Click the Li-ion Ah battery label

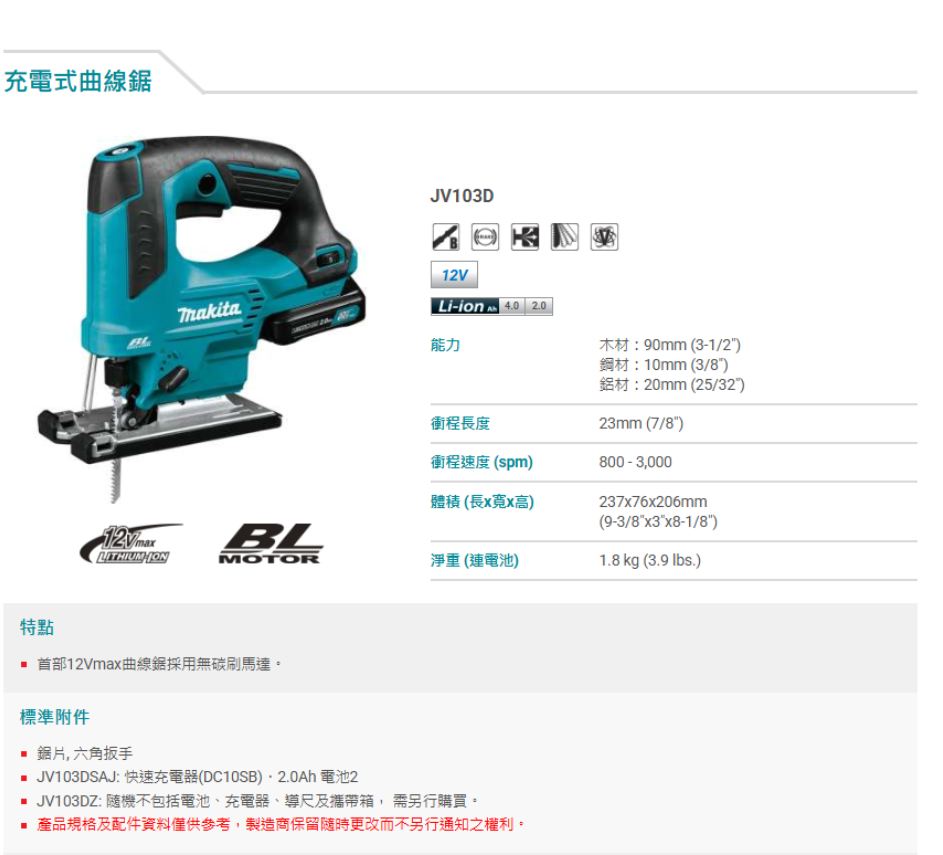click(x=465, y=306)
